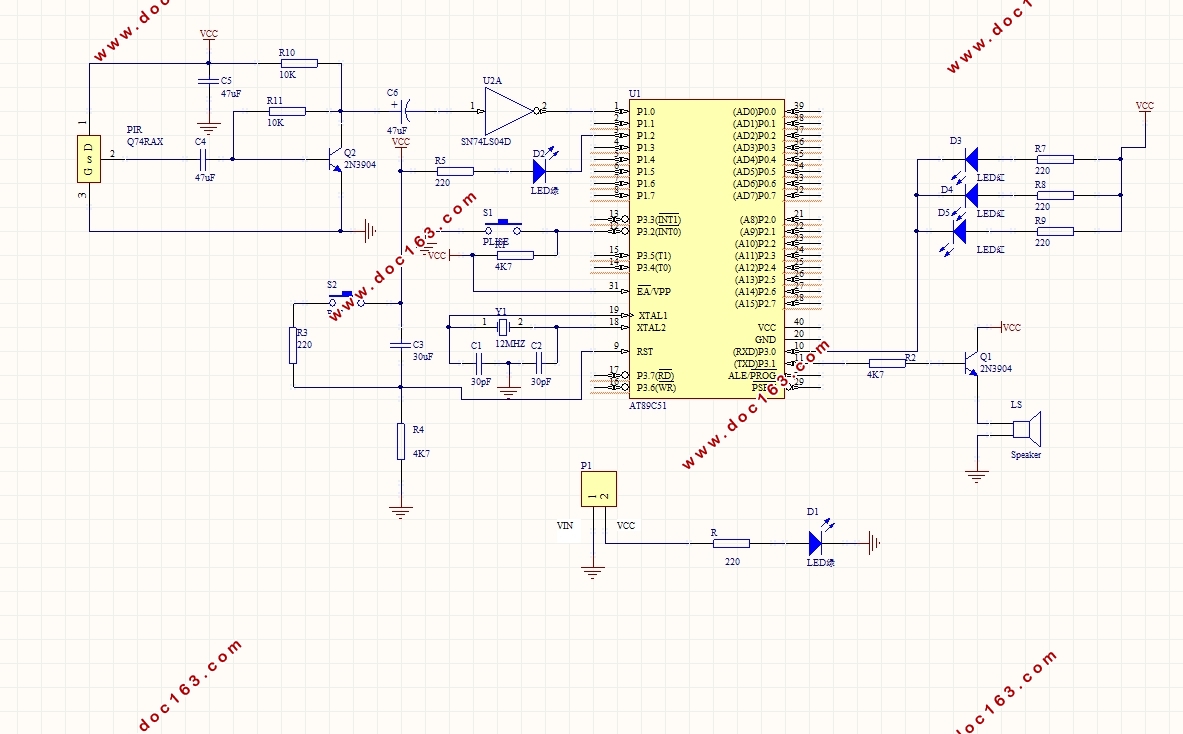The height and width of the screenshot is (734, 1183).
Task: Click the D3 red LED symbol
Action: pyautogui.click(x=972, y=159)
